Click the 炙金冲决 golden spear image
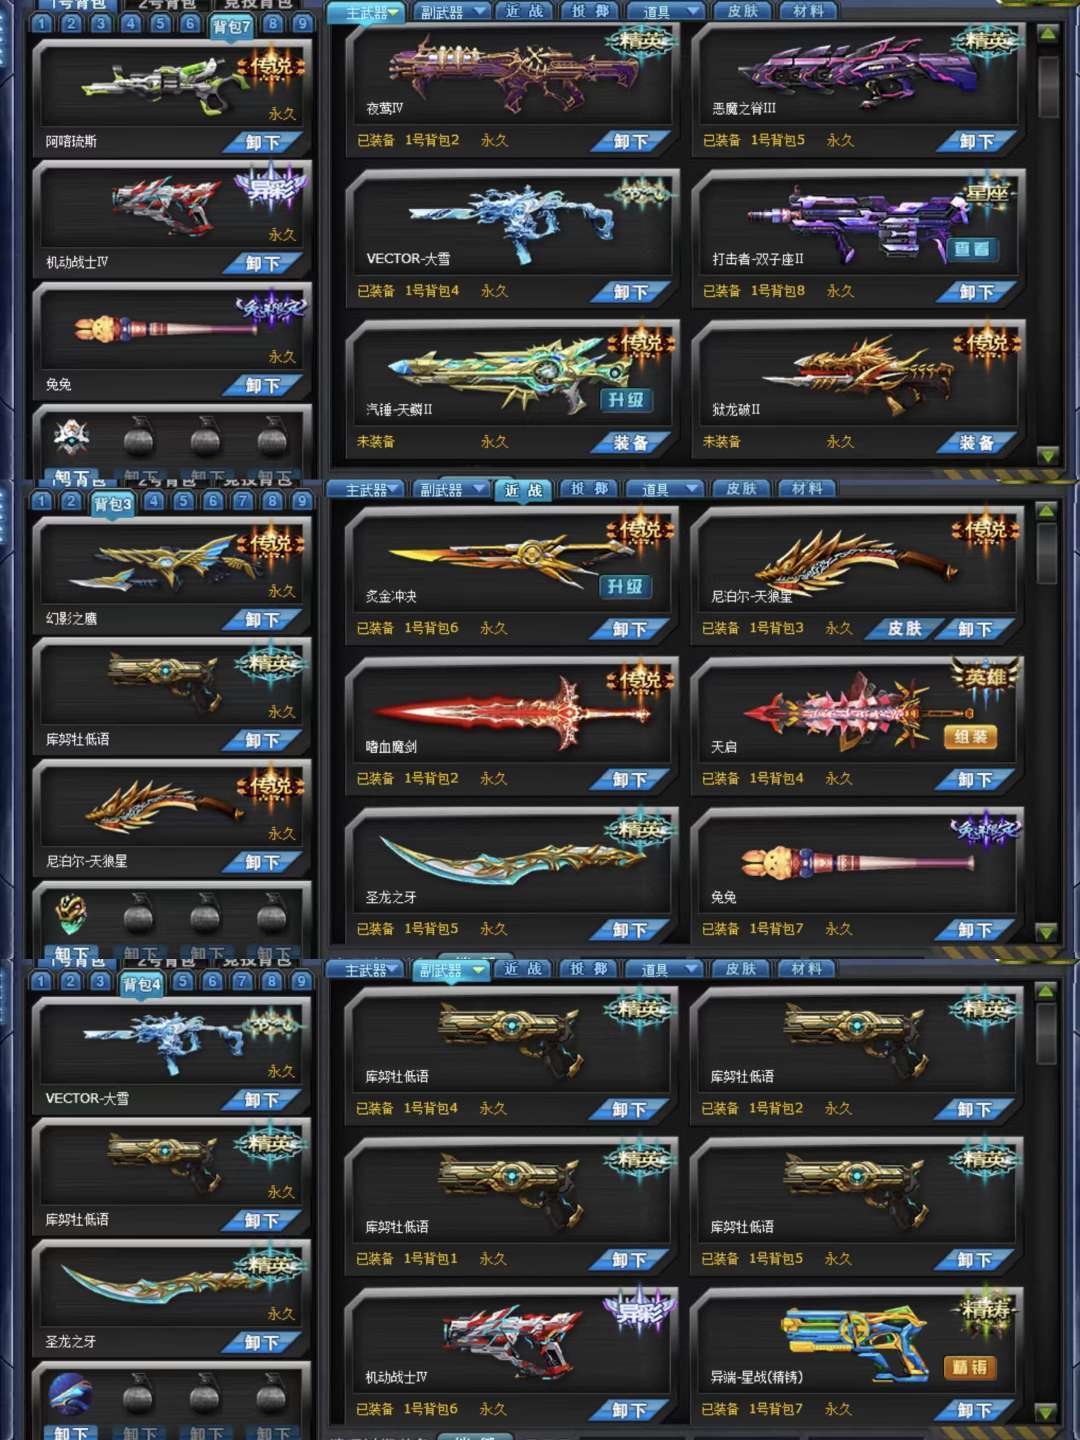The width and height of the screenshot is (1080, 1440). pyautogui.click(x=510, y=556)
